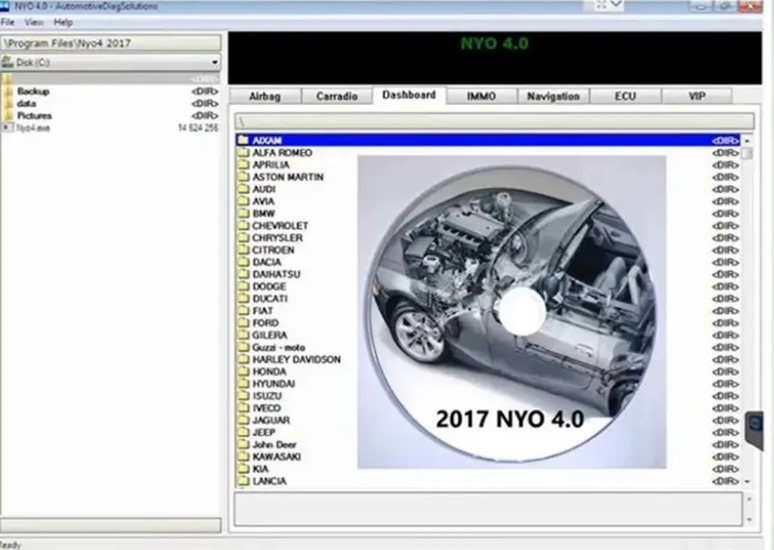
Task: Open the File menu
Action: (x=8, y=22)
